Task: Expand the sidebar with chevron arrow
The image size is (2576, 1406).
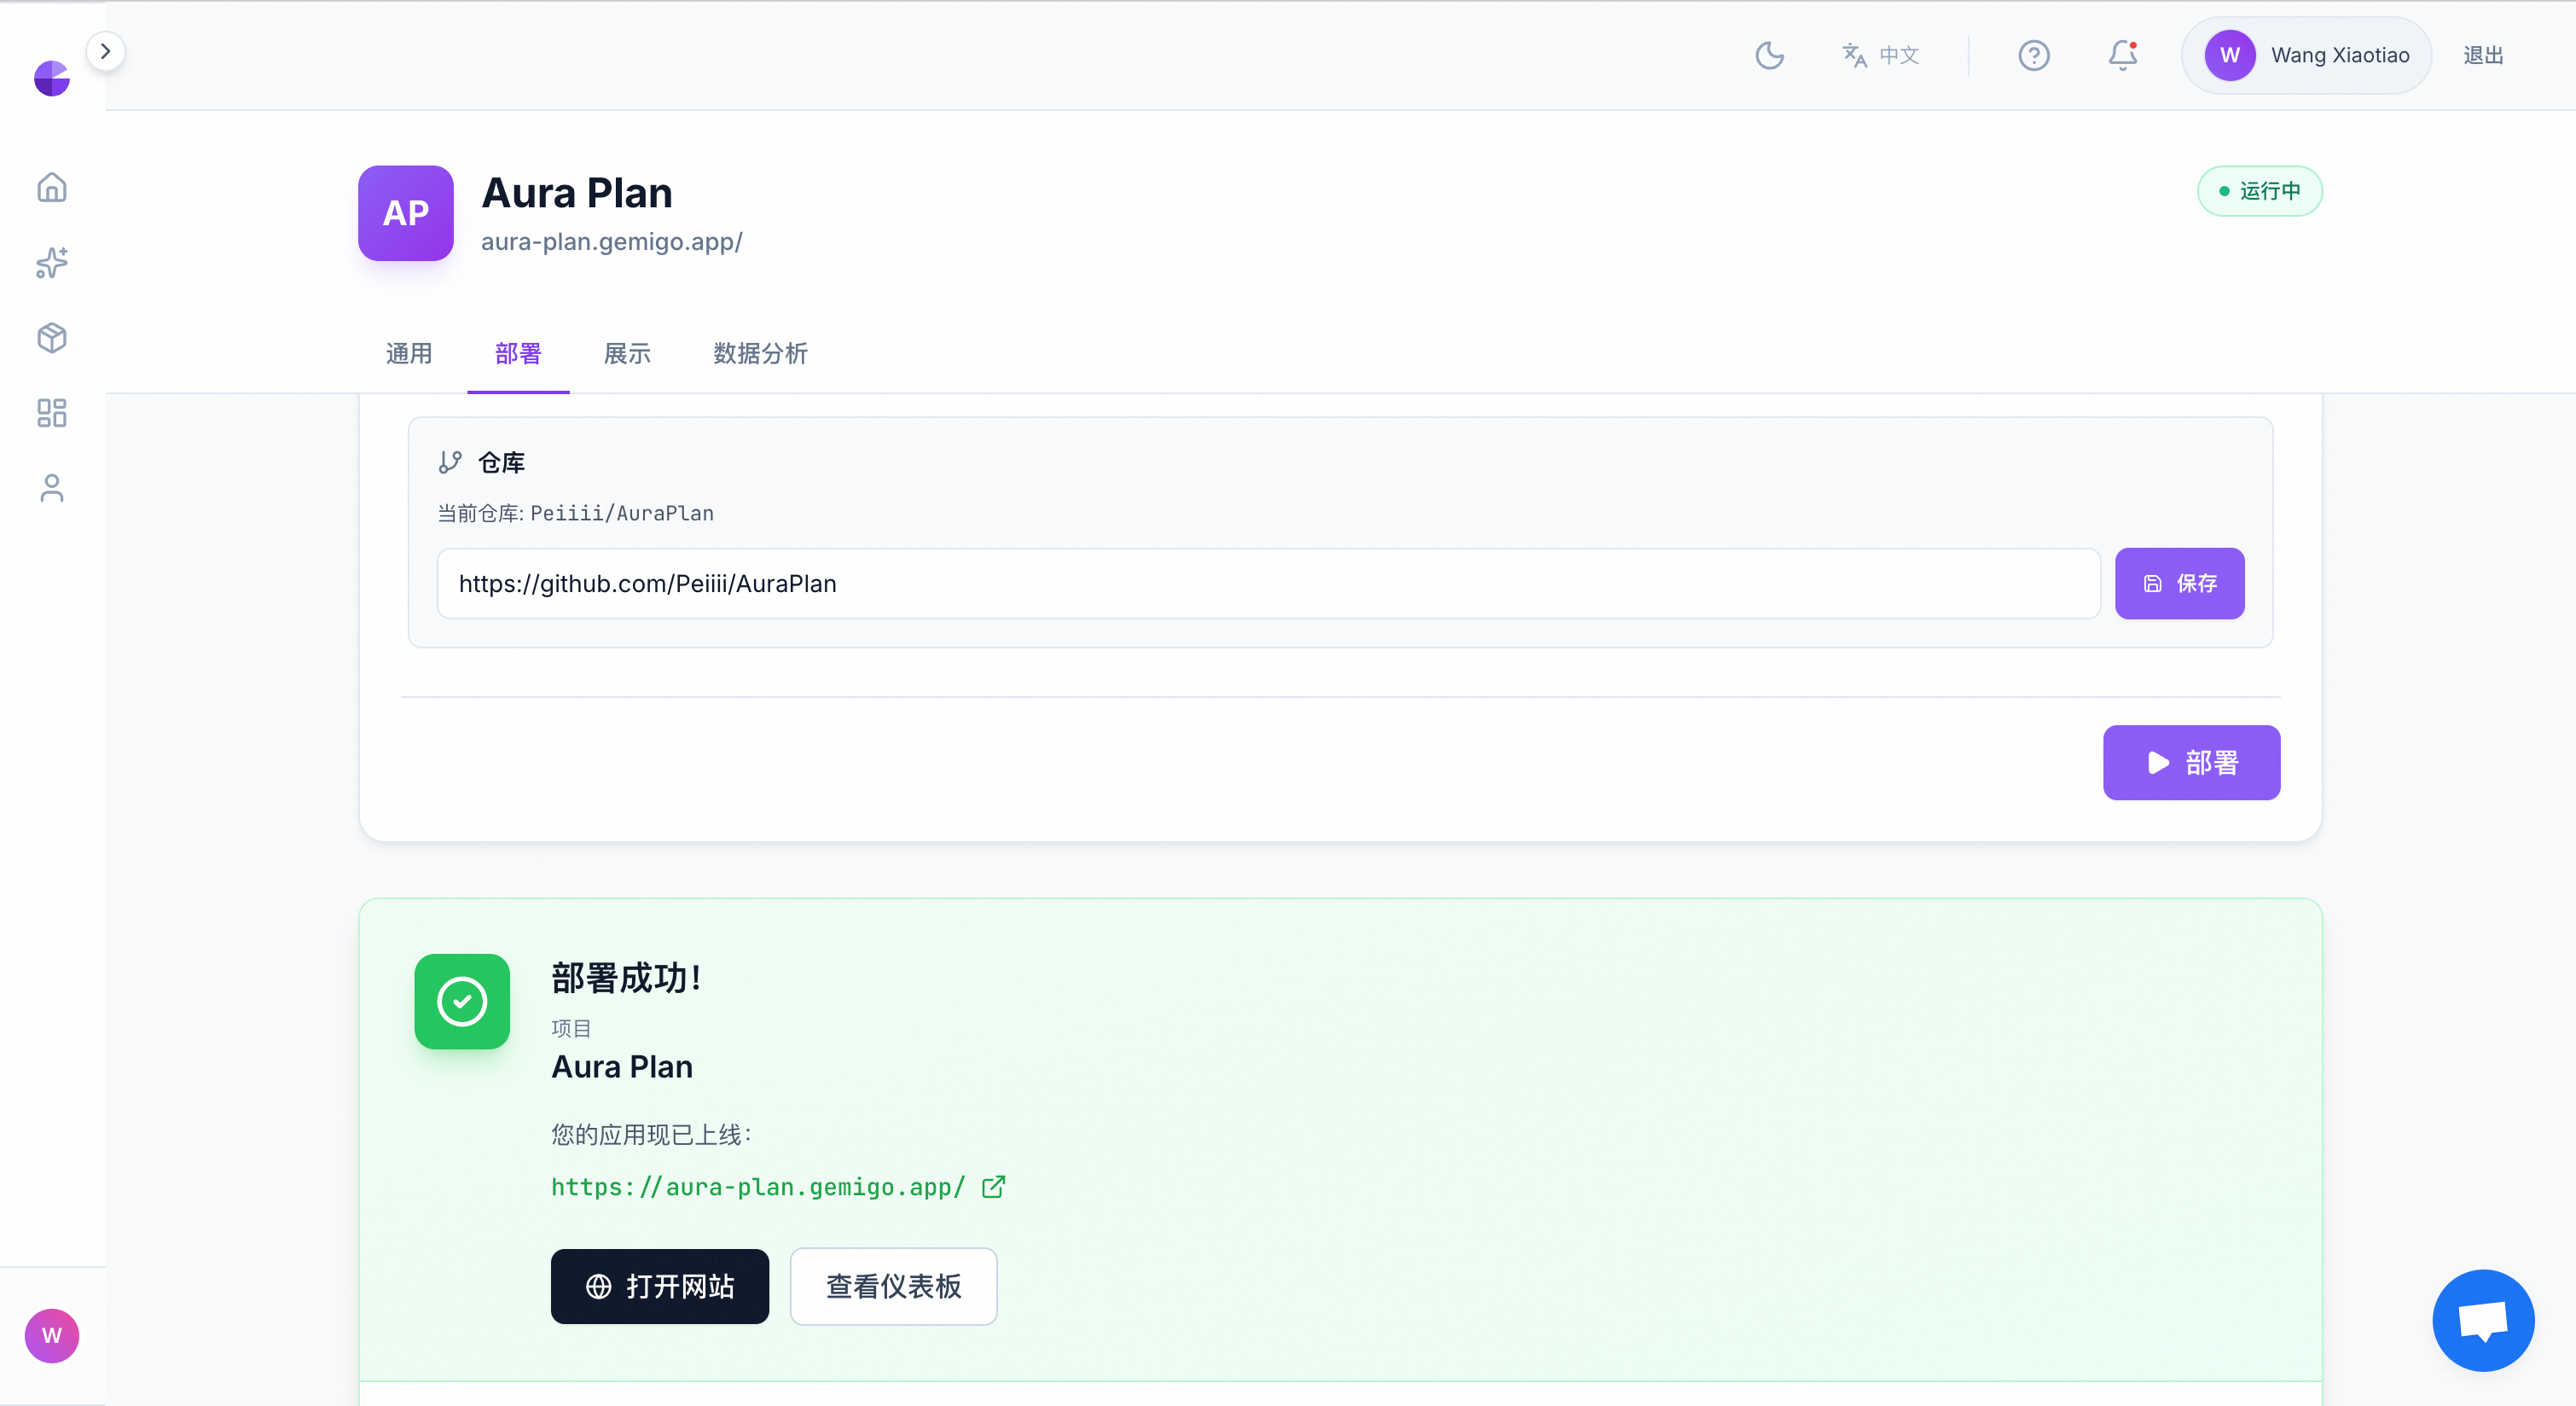Action: (105, 51)
